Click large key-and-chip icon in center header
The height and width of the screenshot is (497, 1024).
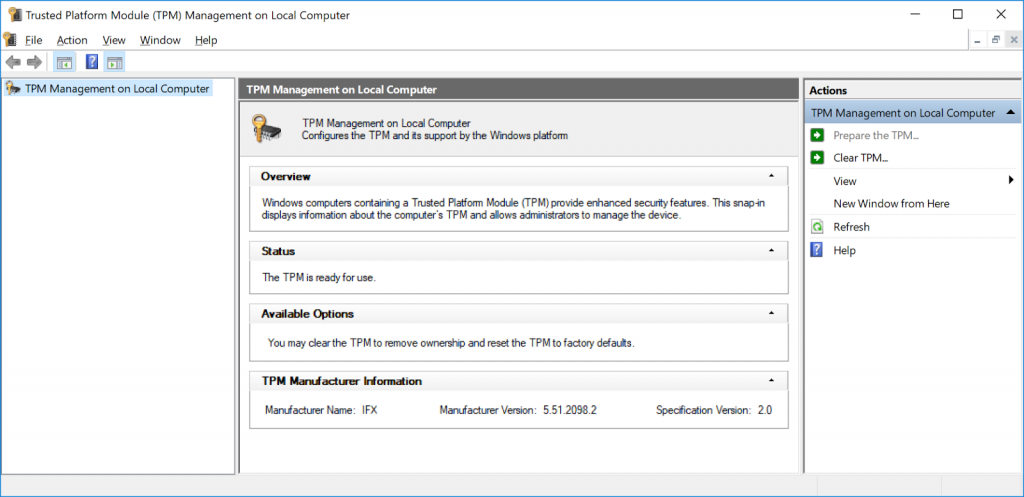pos(266,129)
